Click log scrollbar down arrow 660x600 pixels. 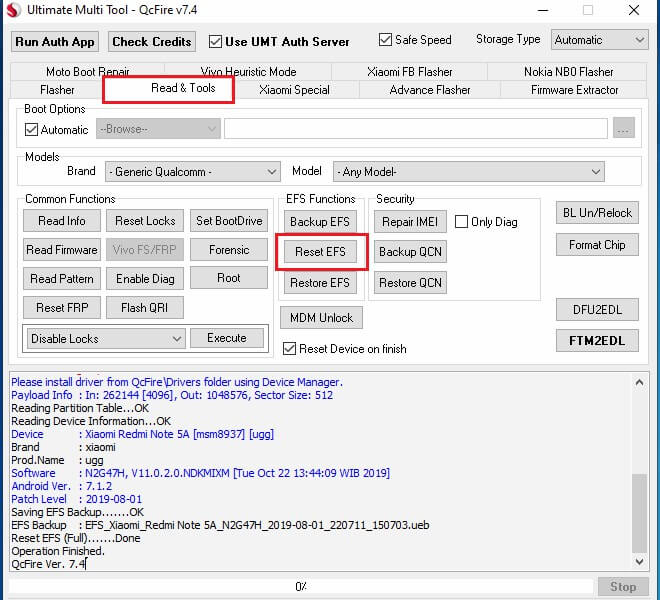[639, 561]
